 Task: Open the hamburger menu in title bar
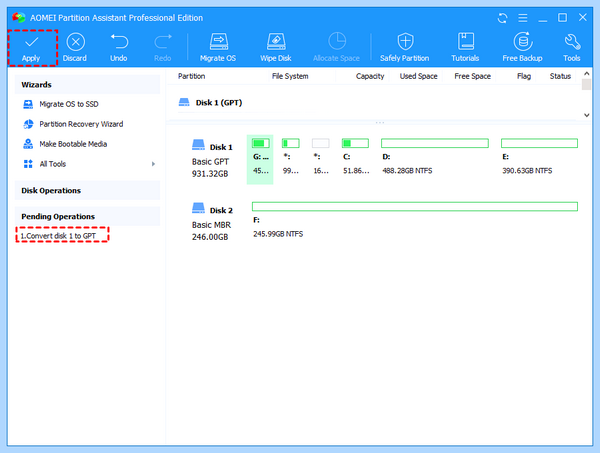(x=523, y=18)
